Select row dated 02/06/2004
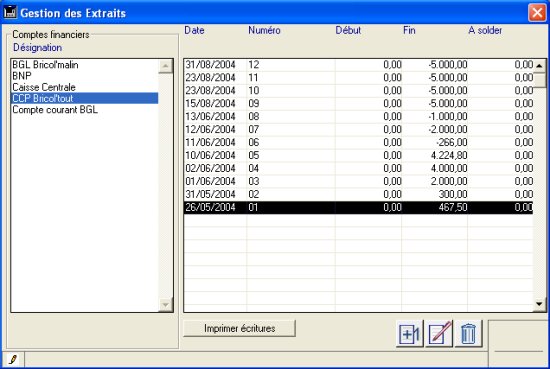This screenshot has height=369, width=550. (x=358, y=168)
